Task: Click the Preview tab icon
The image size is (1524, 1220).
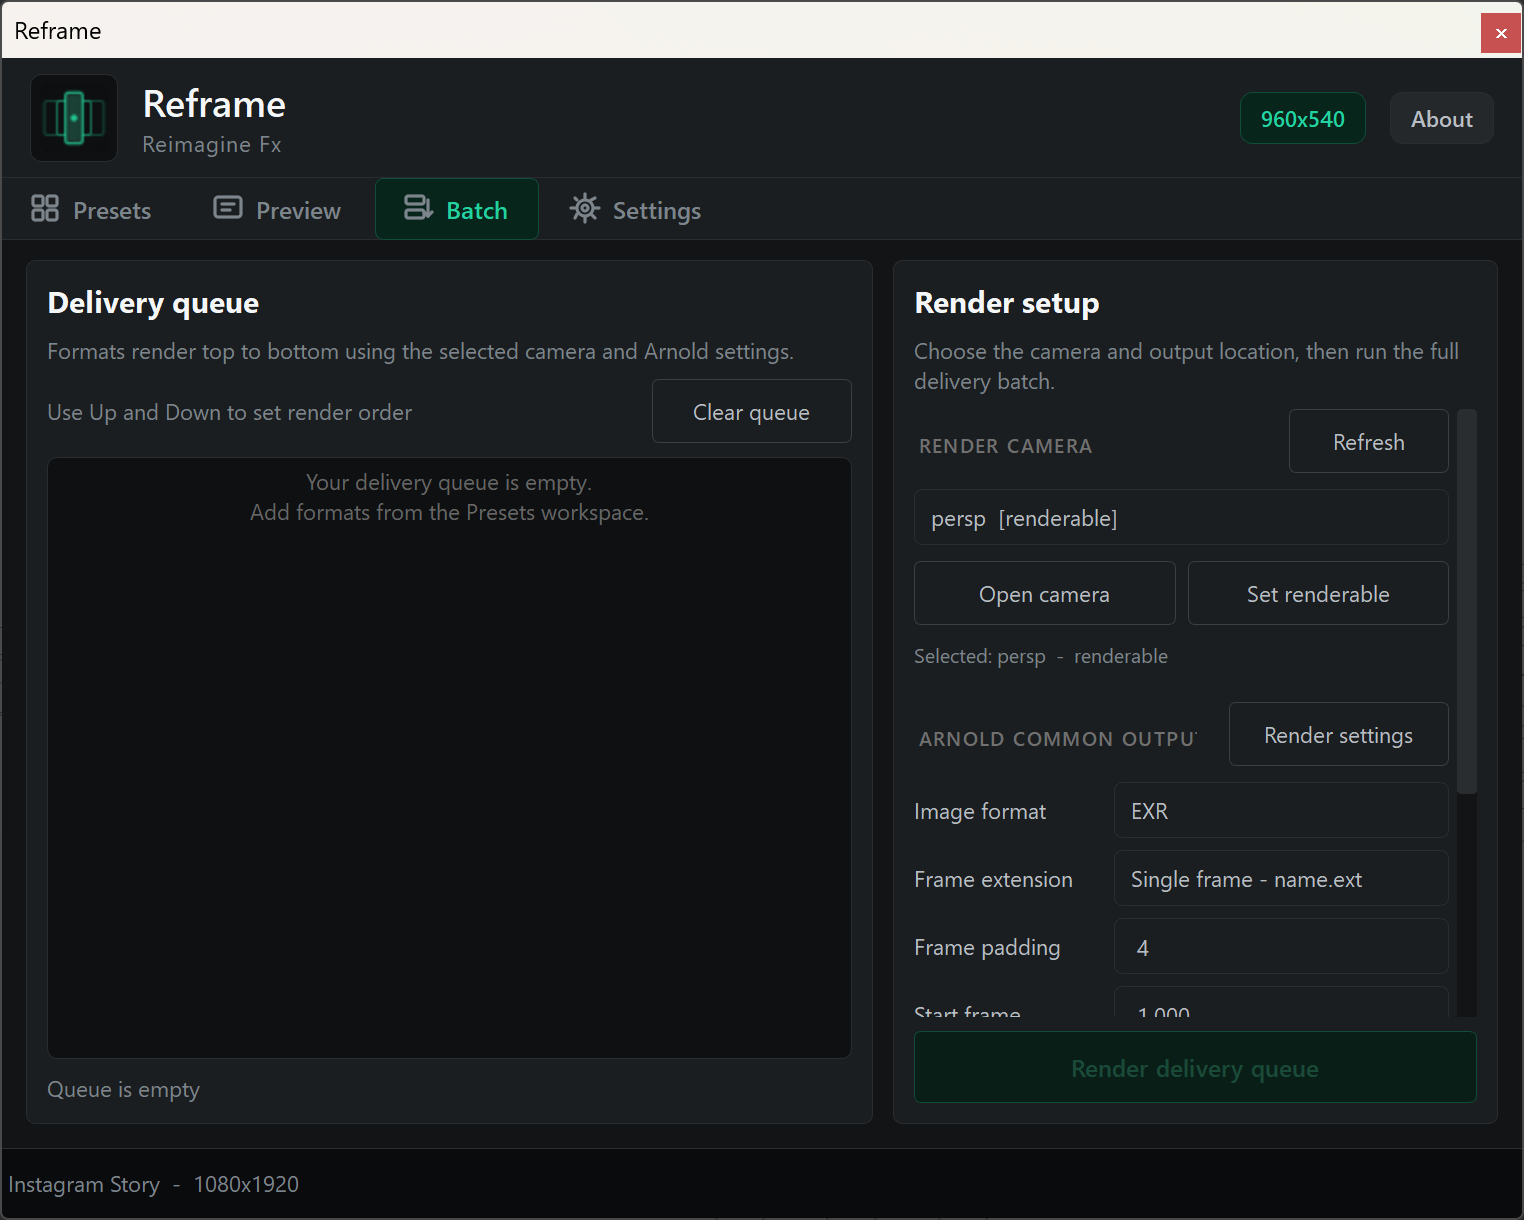Action: (x=228, y=208)
